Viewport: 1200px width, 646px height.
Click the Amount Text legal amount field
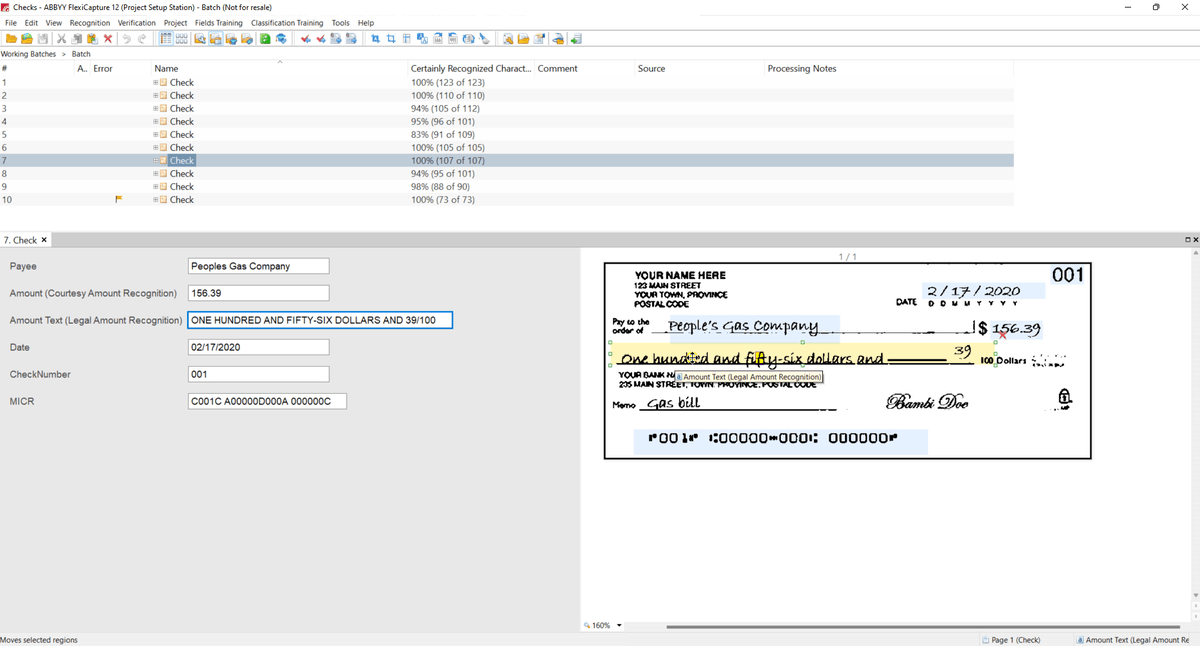click(x=320, y=320)
